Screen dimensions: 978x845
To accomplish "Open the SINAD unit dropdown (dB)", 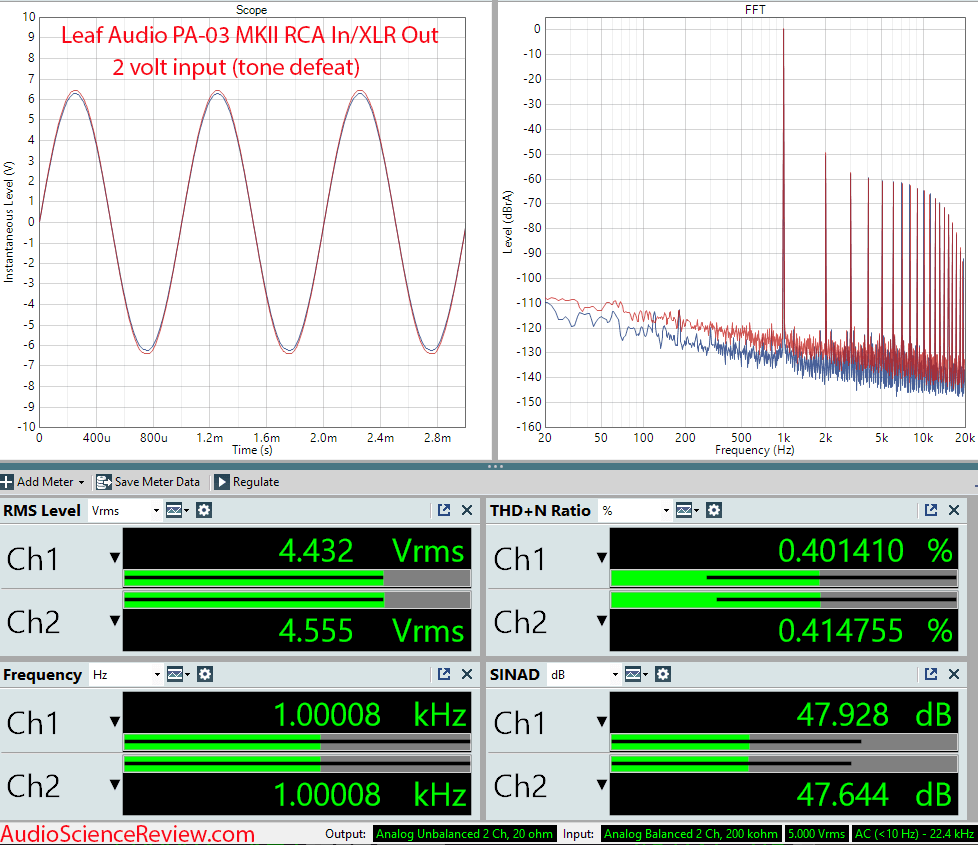I will (584, 675).
